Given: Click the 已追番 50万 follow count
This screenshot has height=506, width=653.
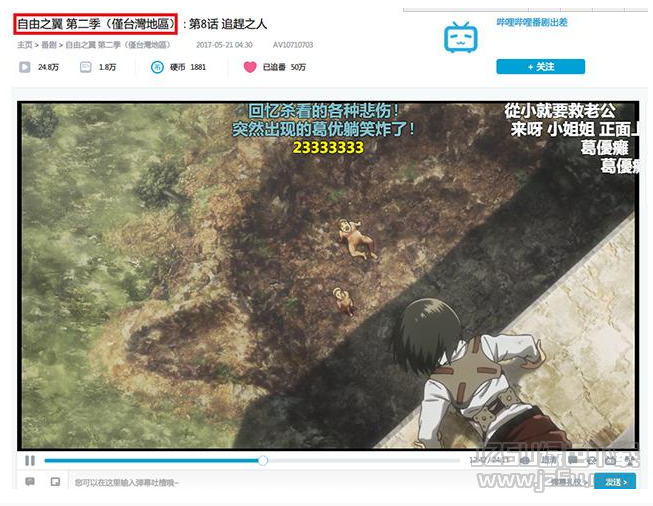Looking at the screenshot, I should 284,67.
